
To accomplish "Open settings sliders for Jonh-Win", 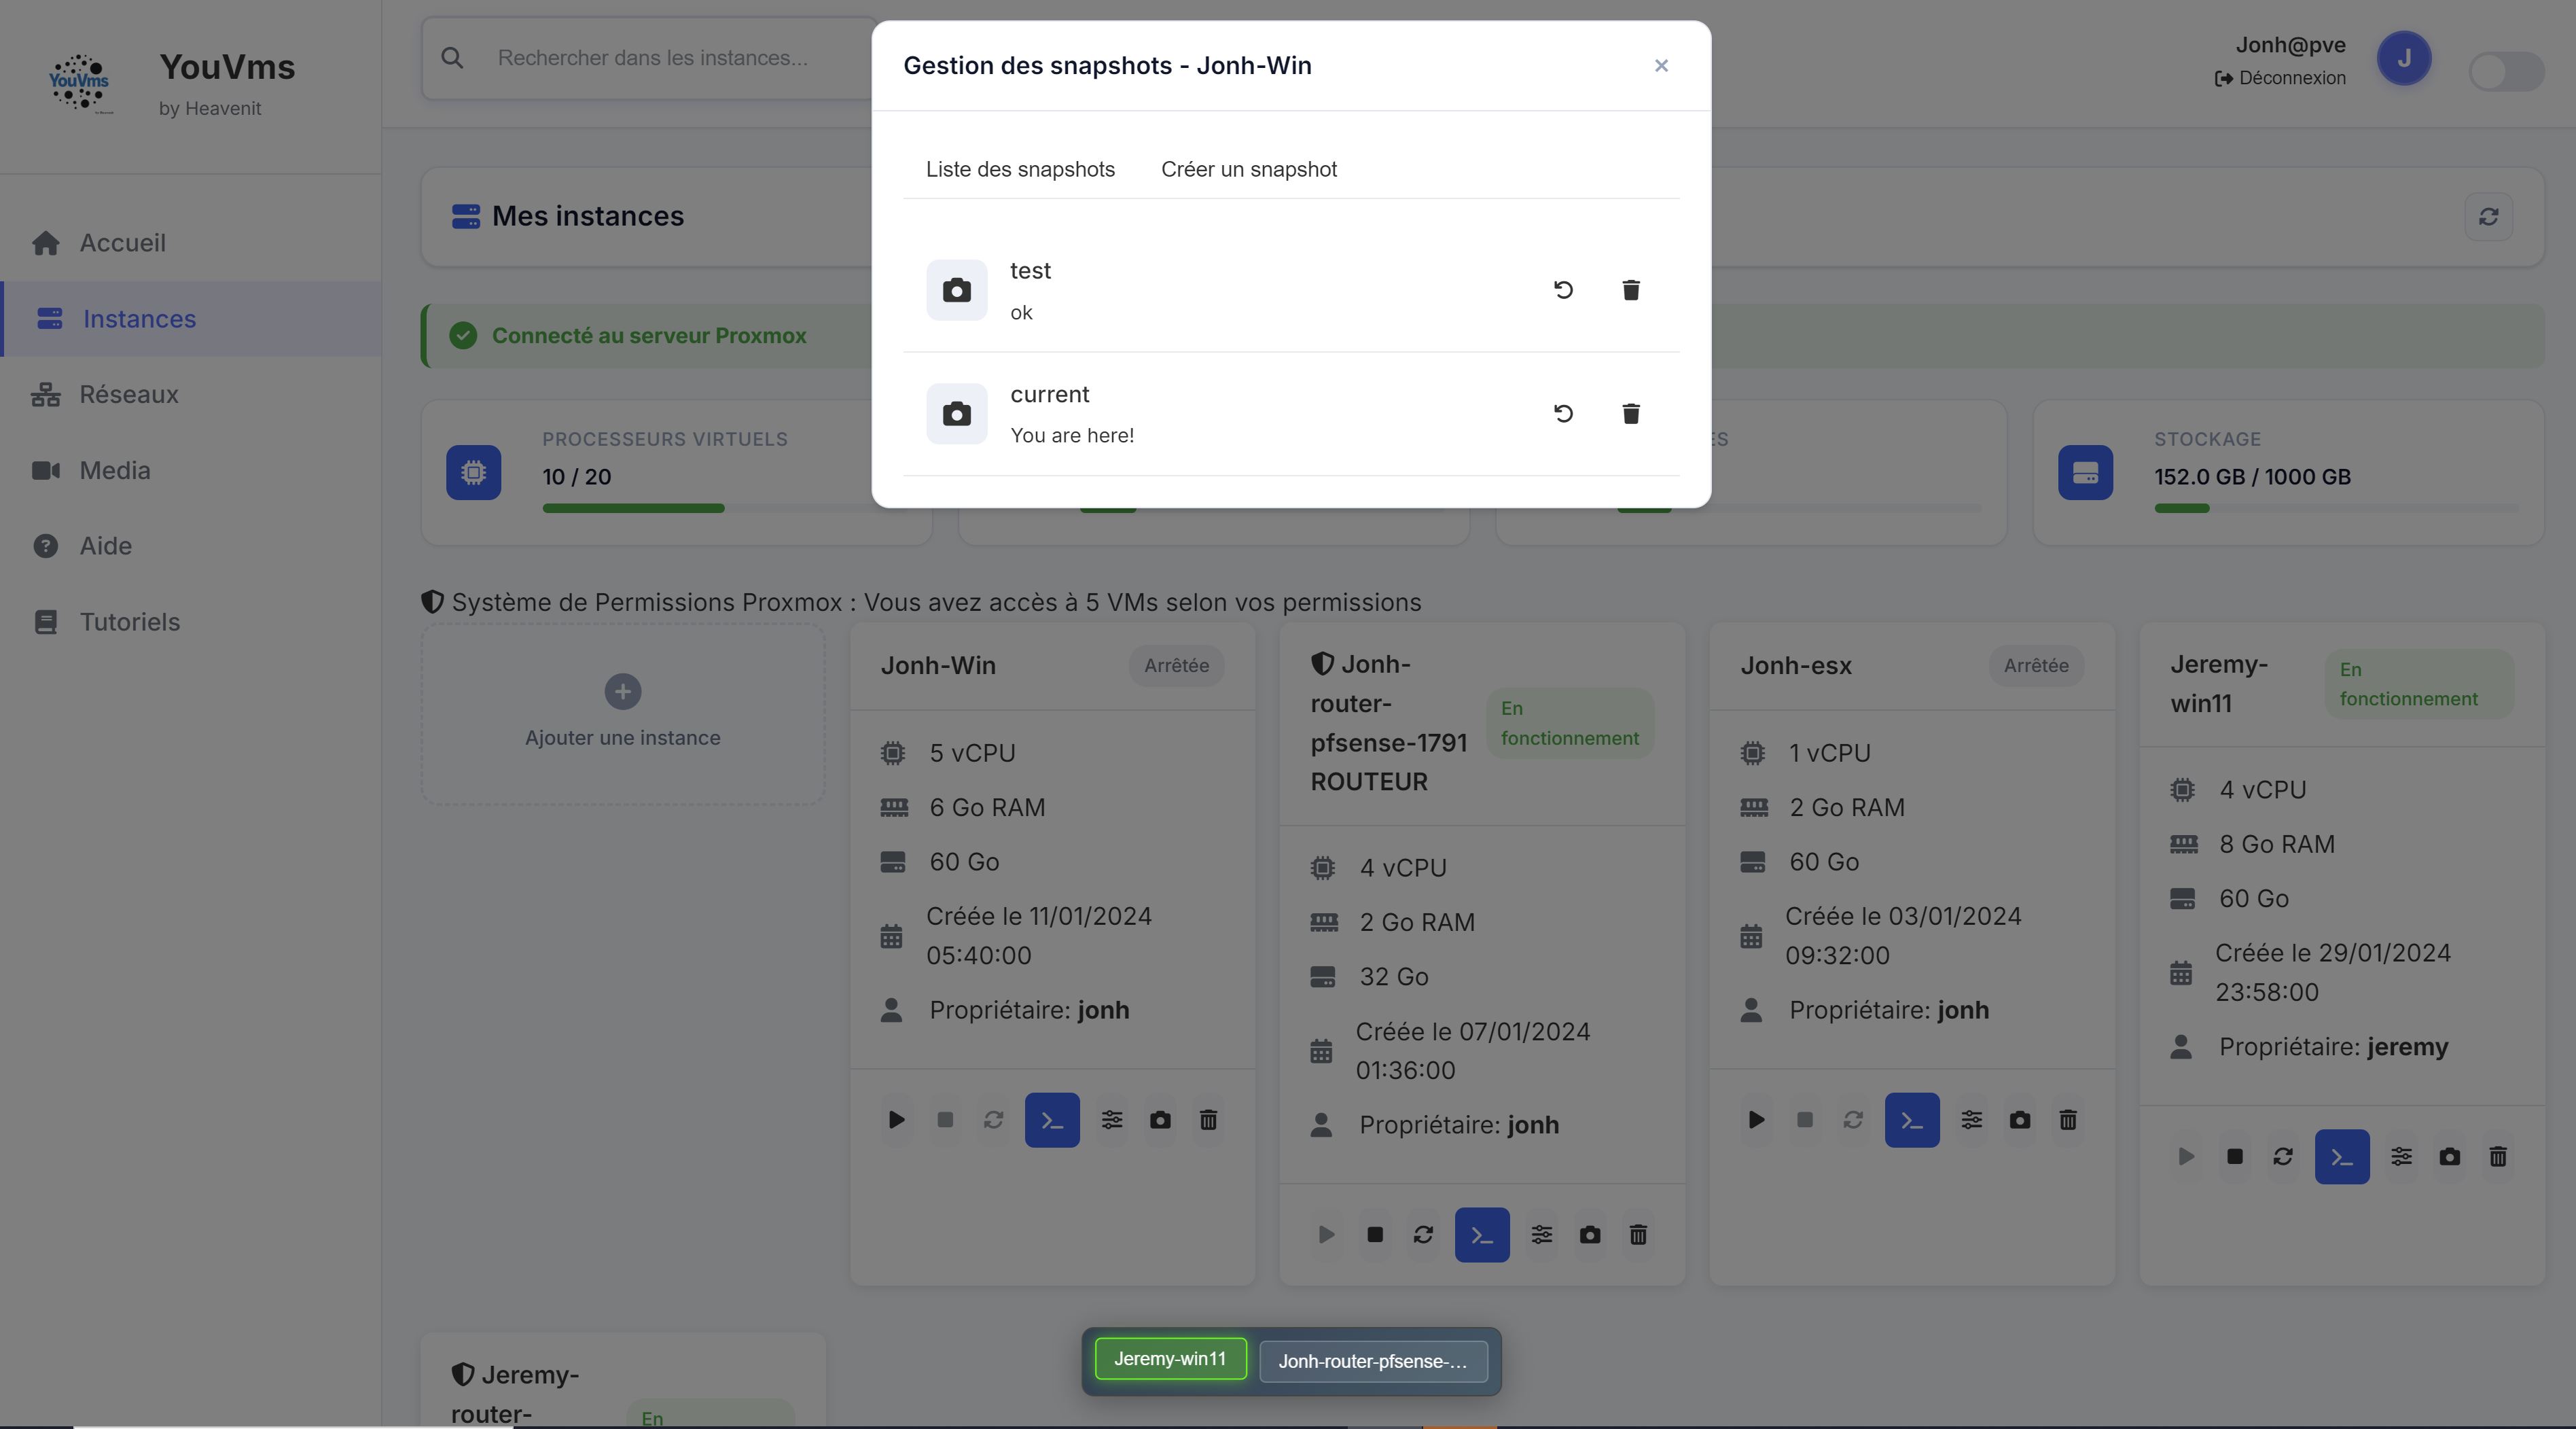I will 1112,1120.
